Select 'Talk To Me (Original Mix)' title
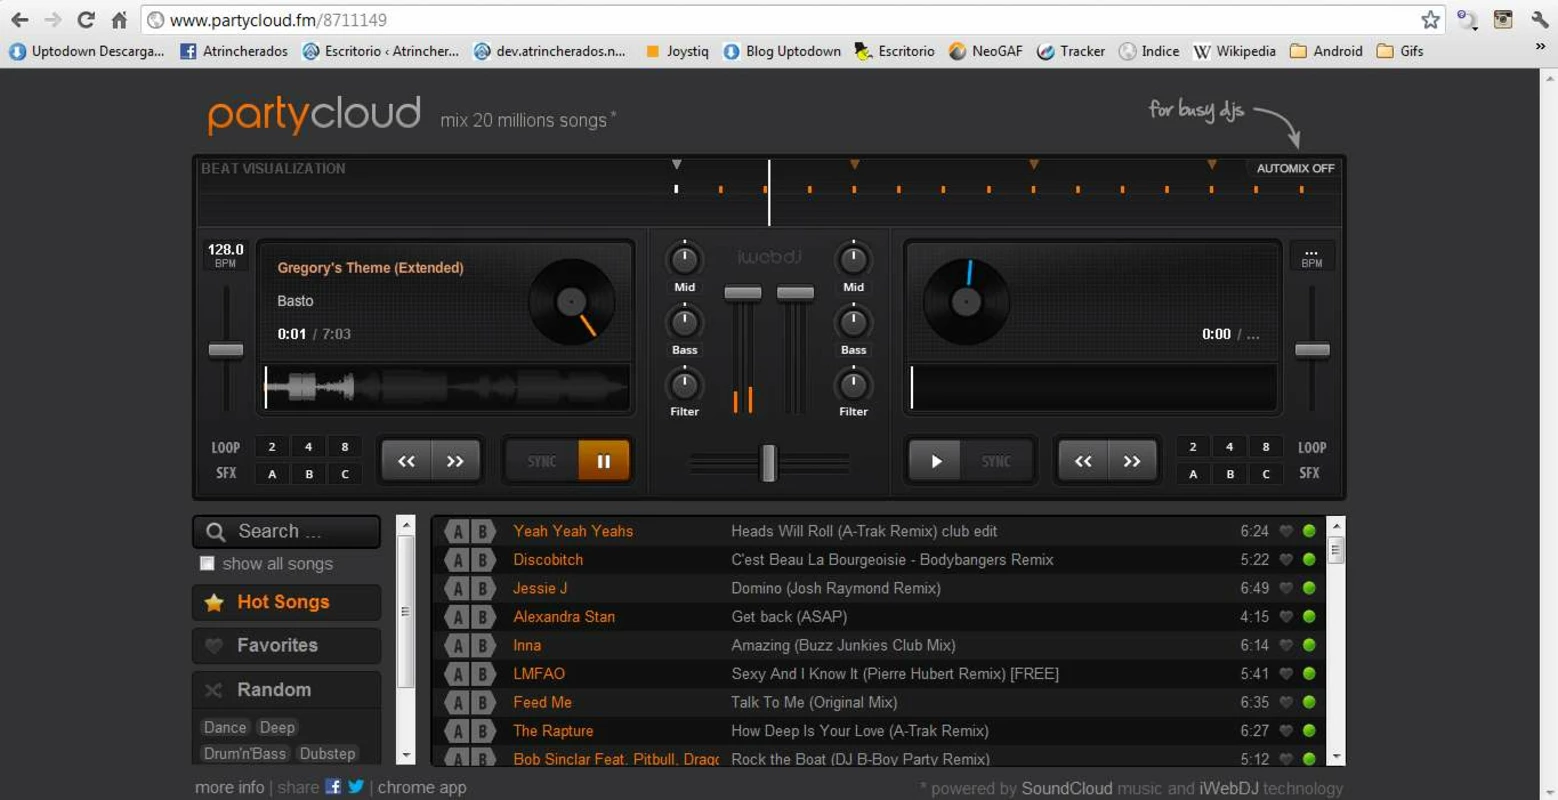The height and width of the screenshot is (800, 1558). pos(814,702)
